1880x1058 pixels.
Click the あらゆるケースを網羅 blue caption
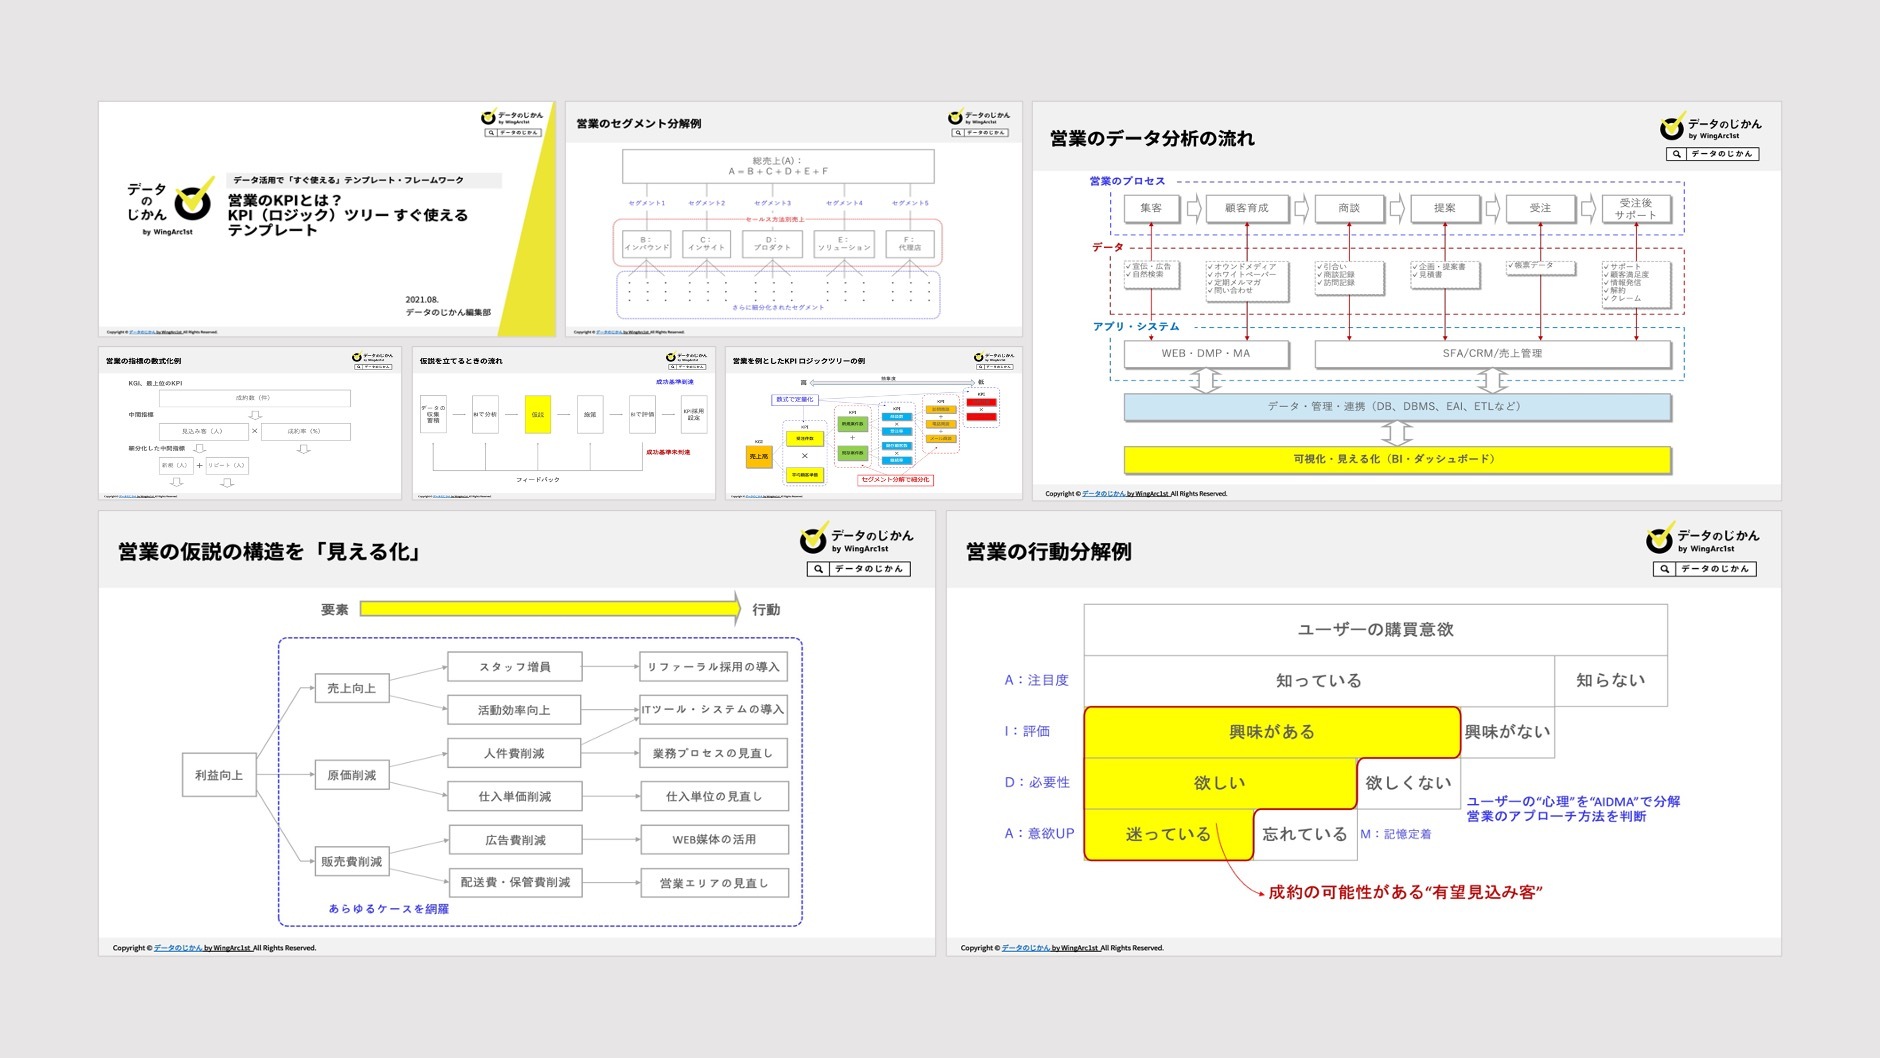389,909
